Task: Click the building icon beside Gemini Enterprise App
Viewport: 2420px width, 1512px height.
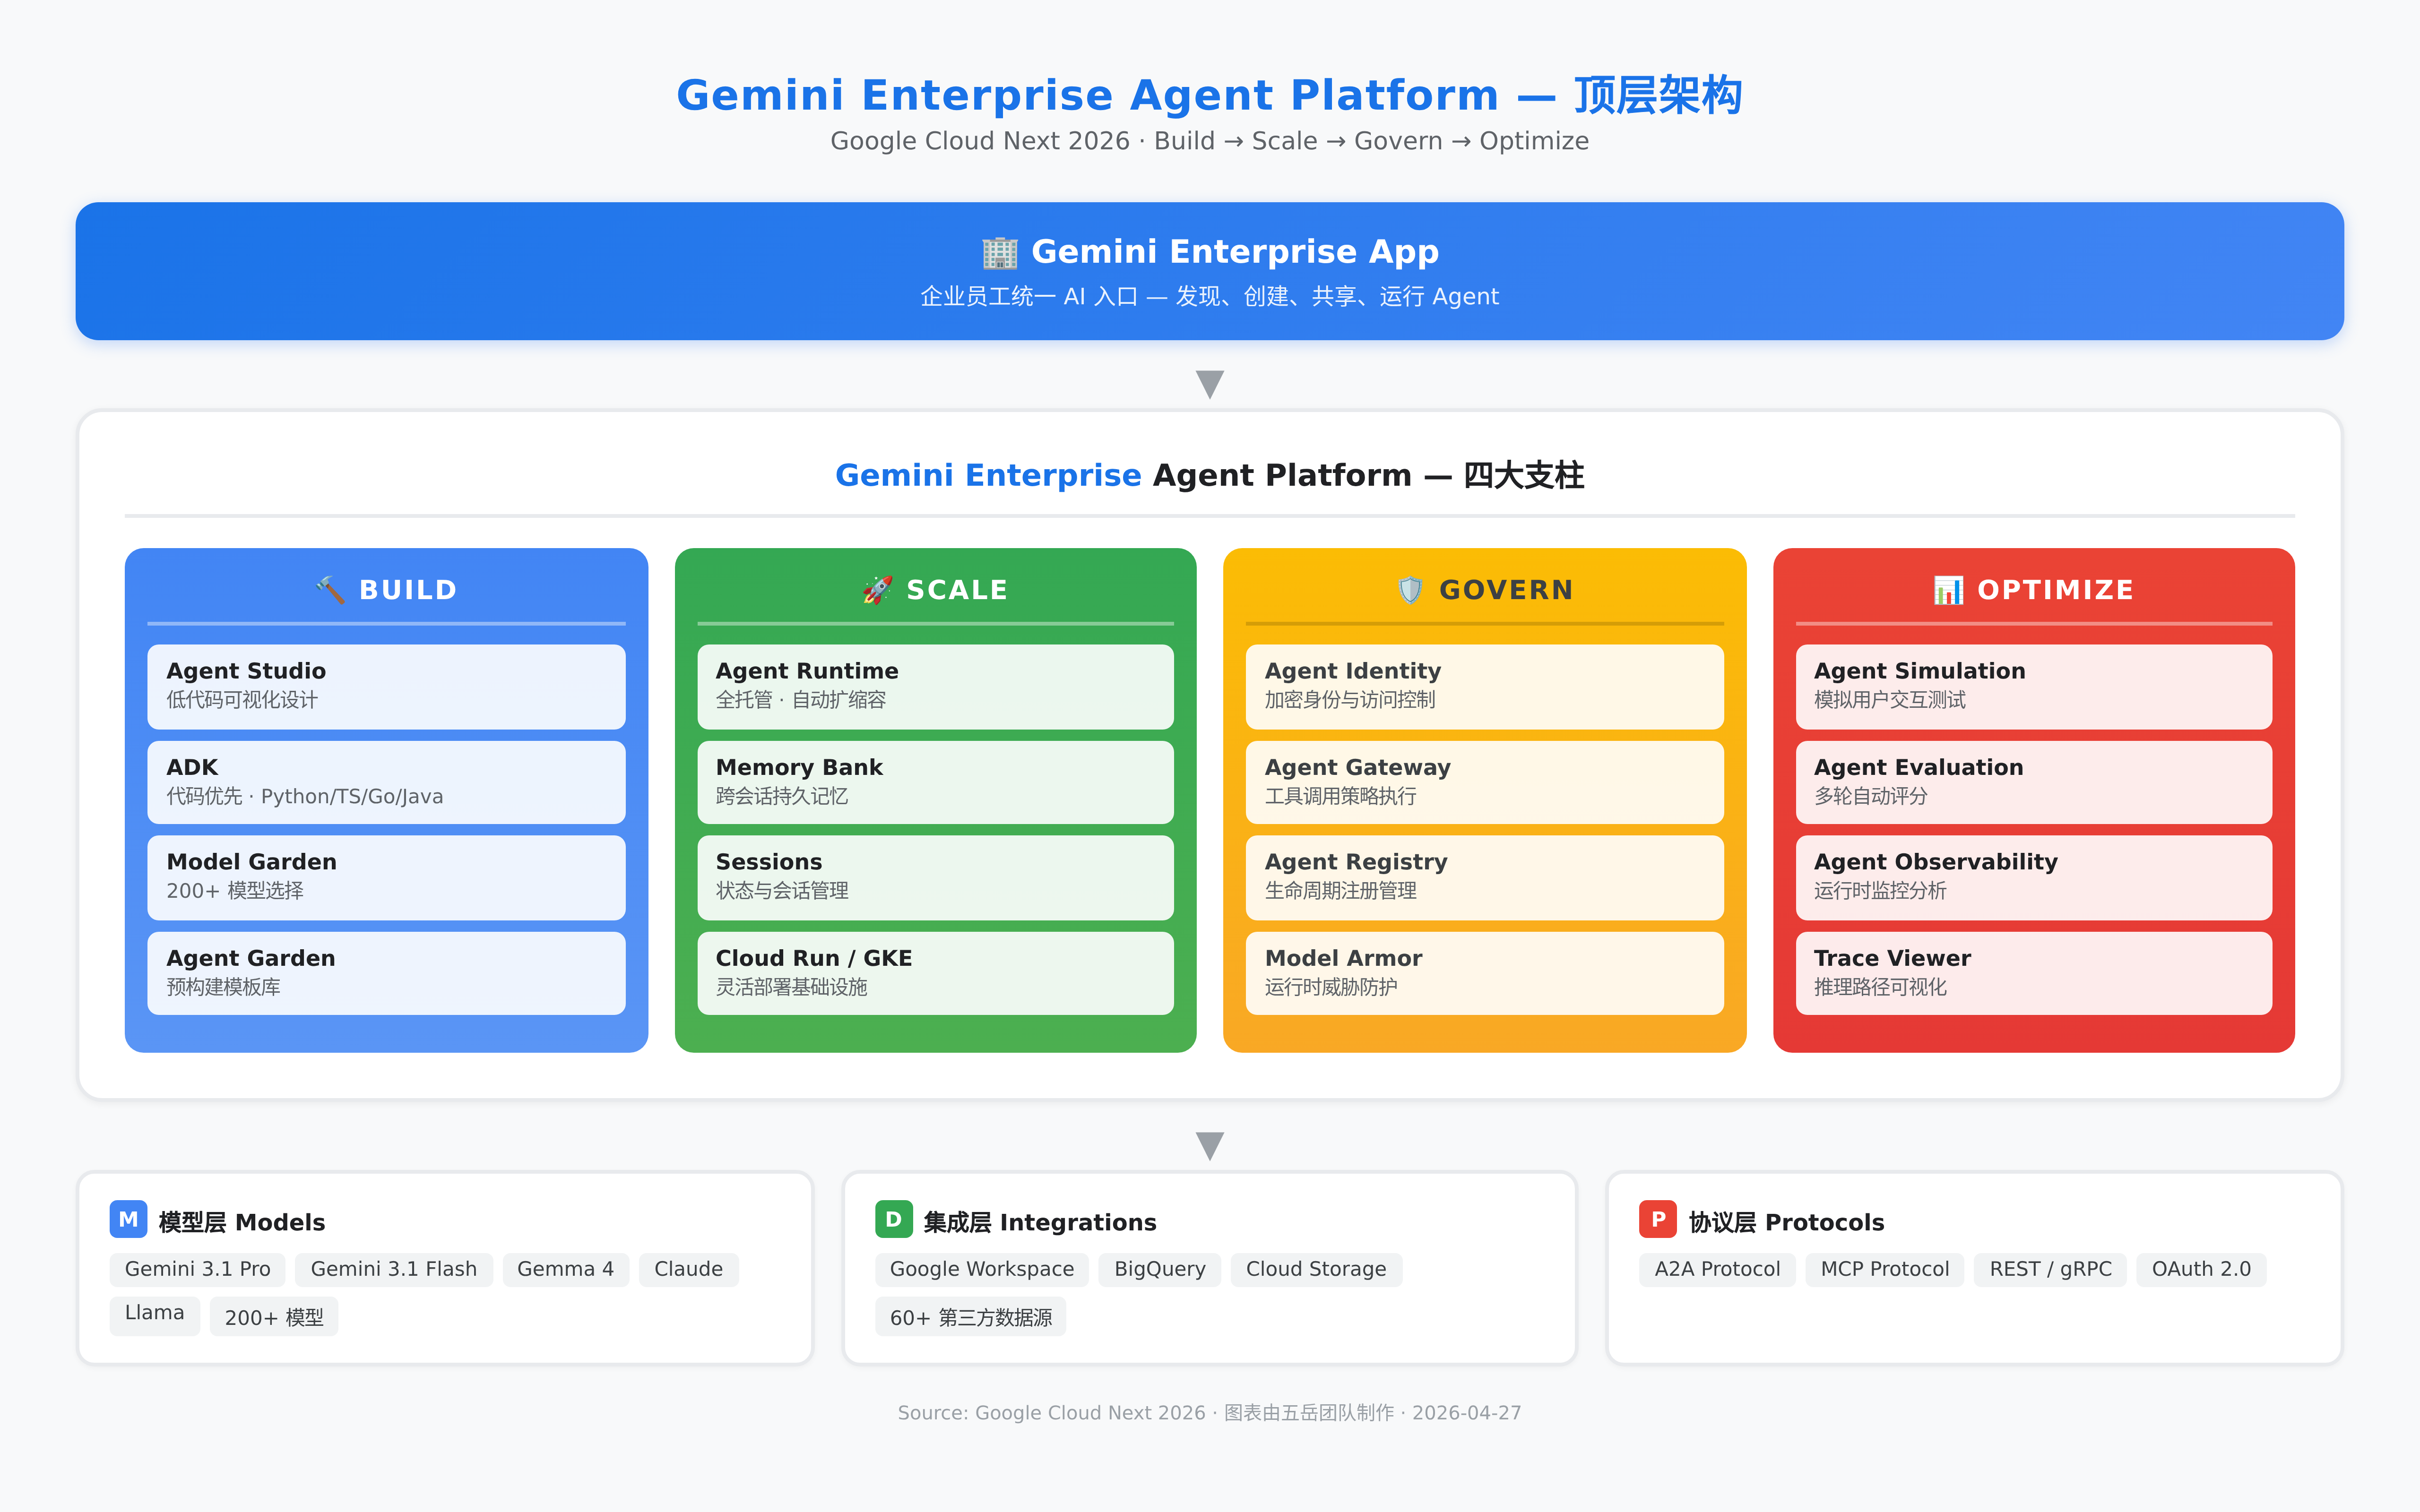Action: click(999, 252)
